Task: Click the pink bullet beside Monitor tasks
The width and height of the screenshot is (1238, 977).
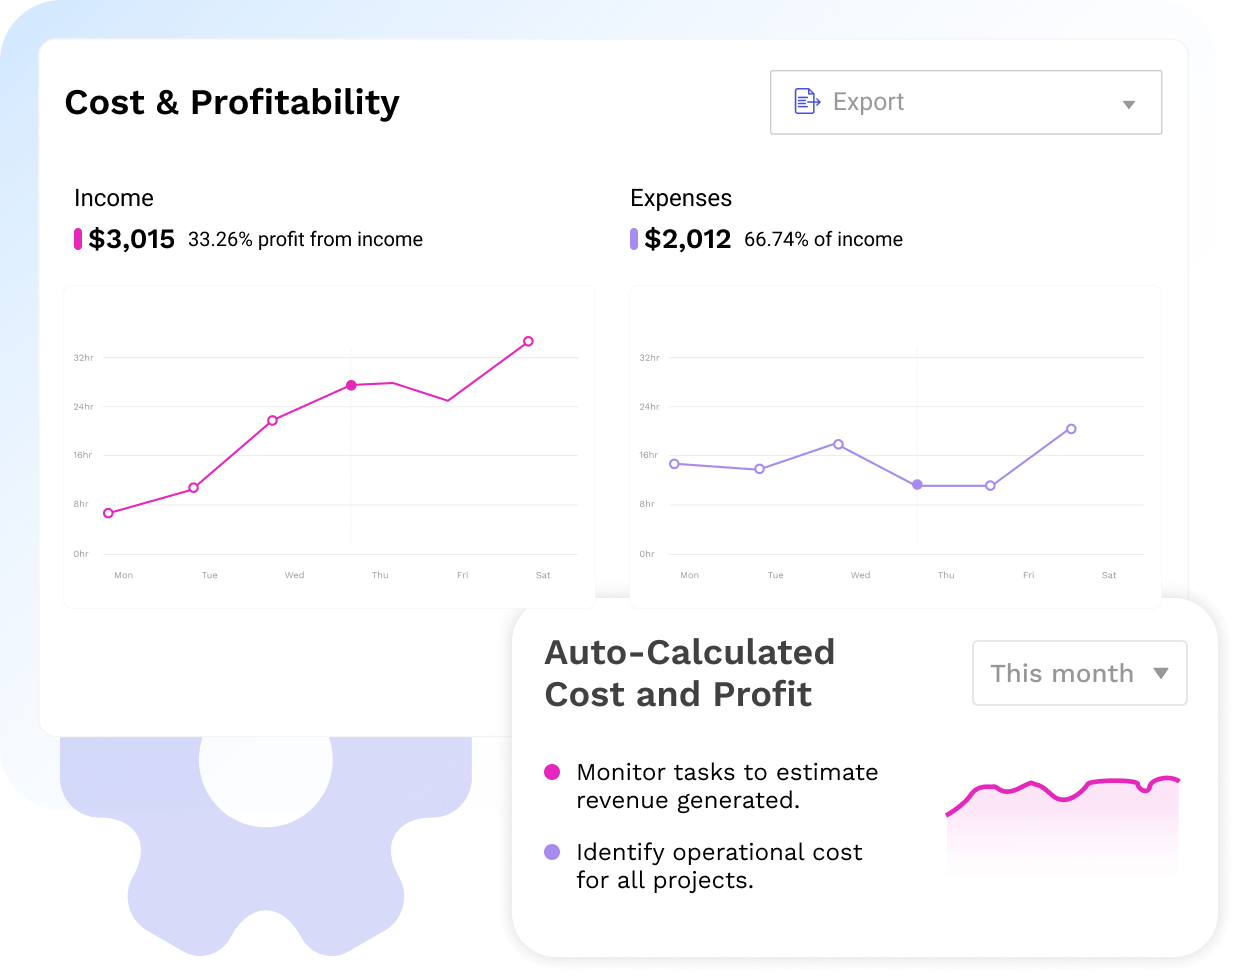Action: [552, 772]
